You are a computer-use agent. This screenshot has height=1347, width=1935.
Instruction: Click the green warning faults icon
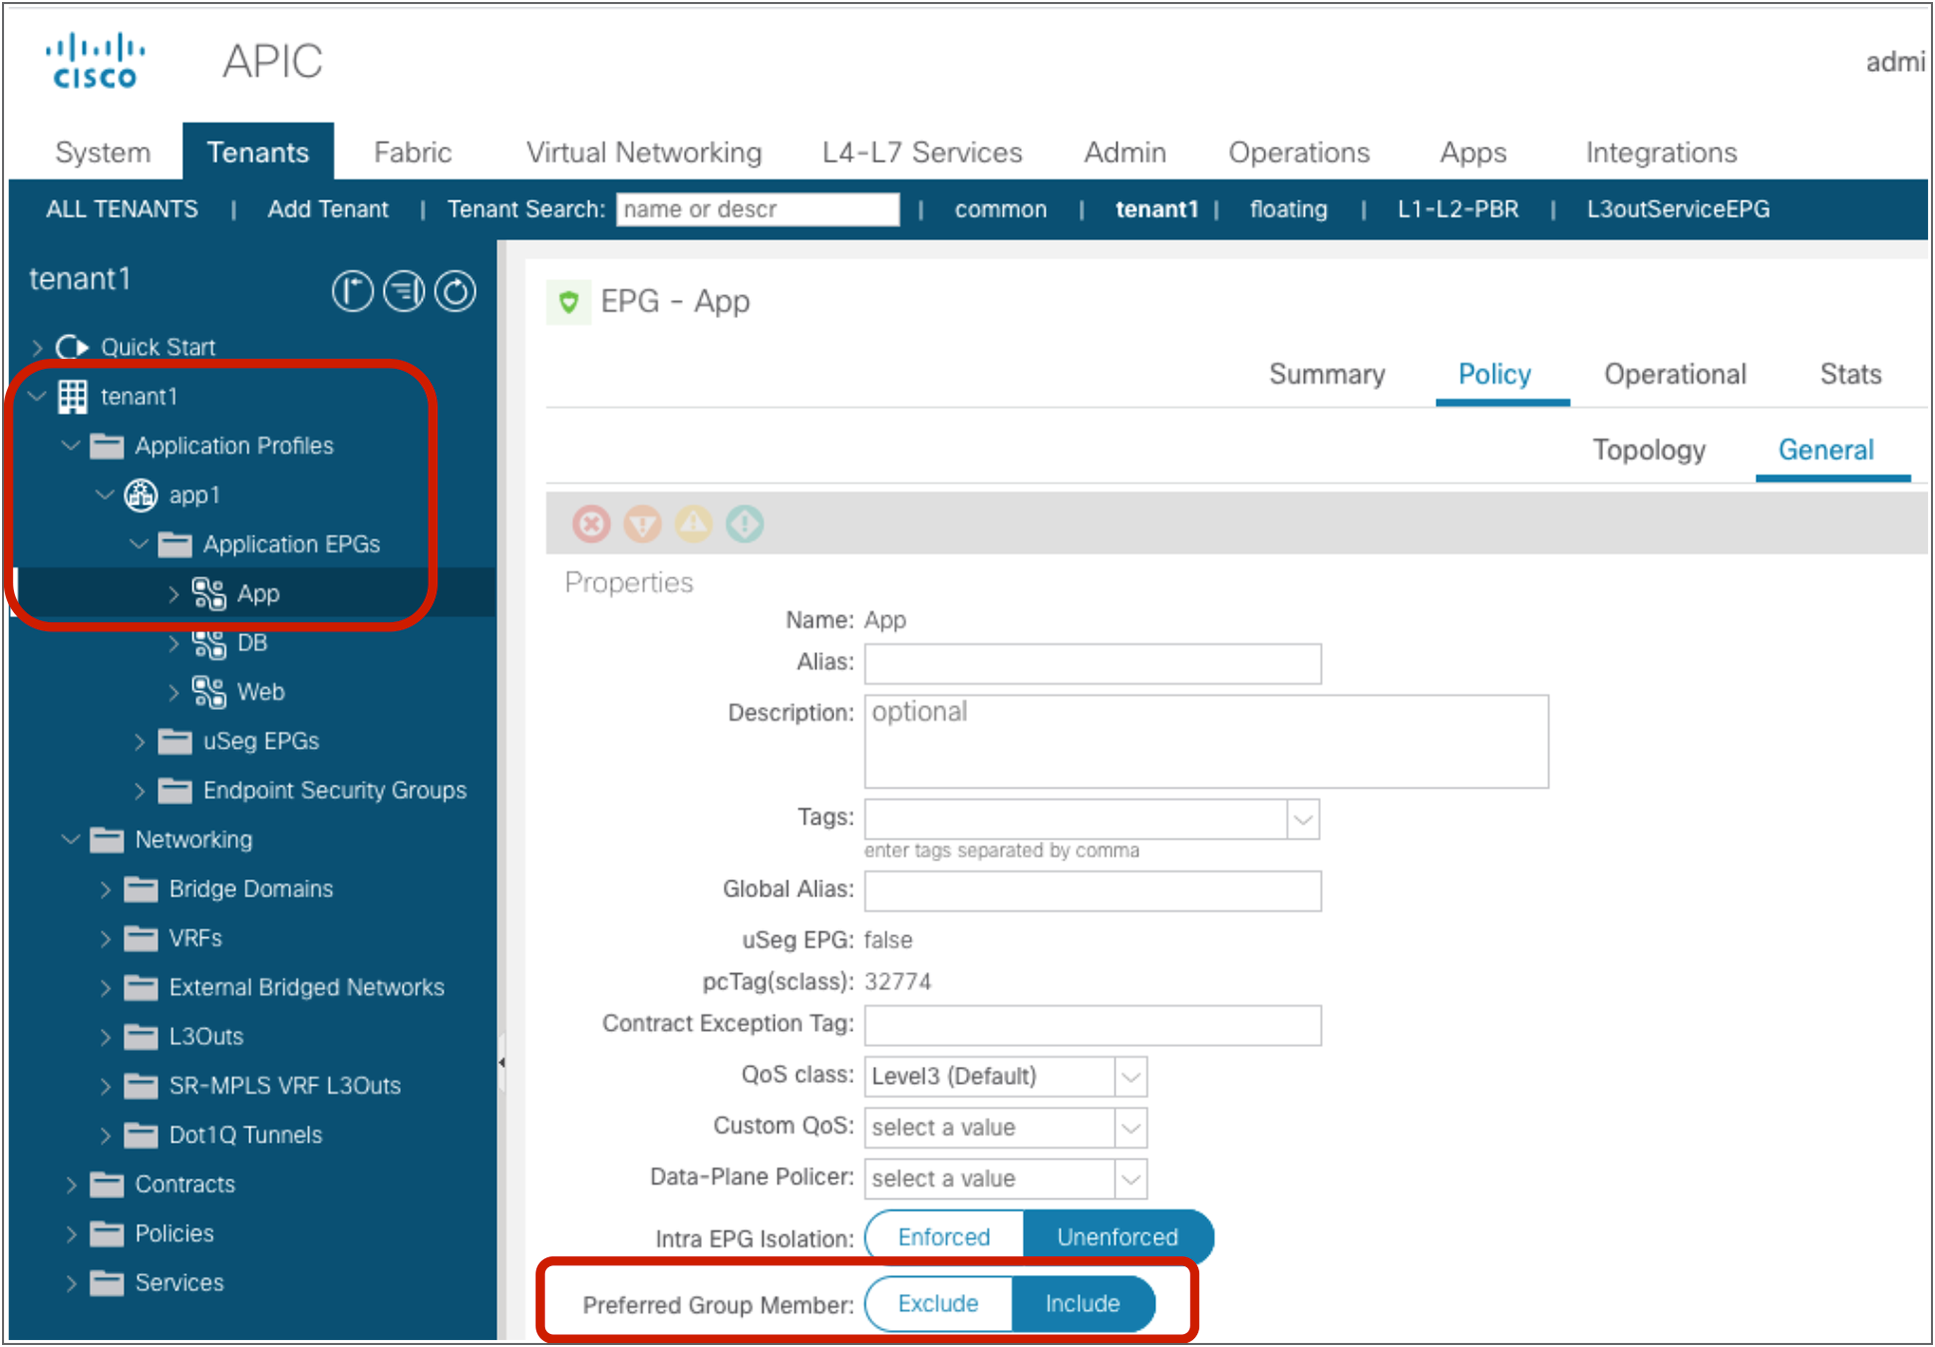(745, 523)
